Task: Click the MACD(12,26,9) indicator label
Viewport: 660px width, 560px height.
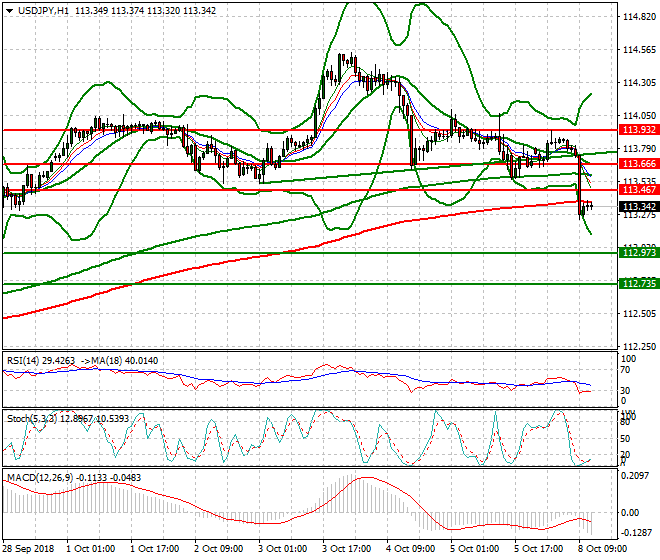Action: click(40, 478)
